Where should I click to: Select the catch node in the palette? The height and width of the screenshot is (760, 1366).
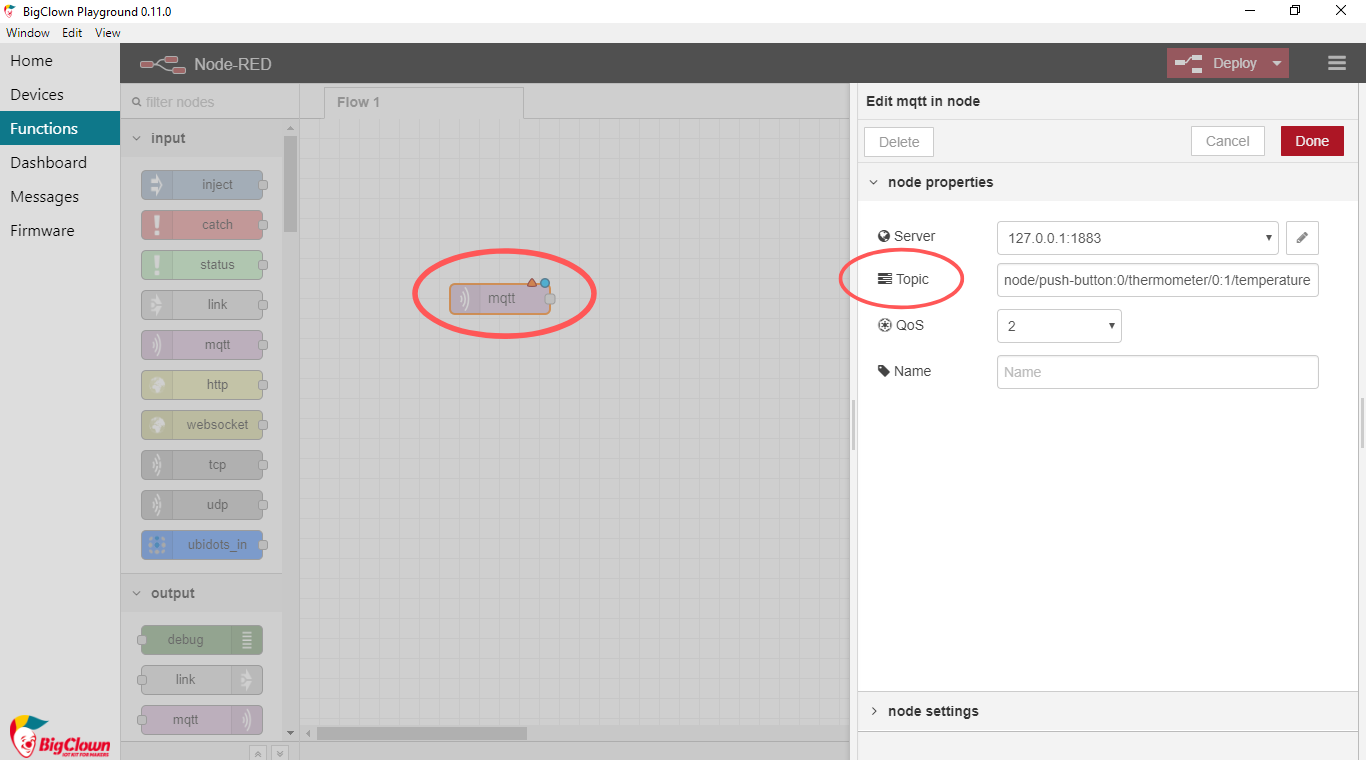[202, 225]
